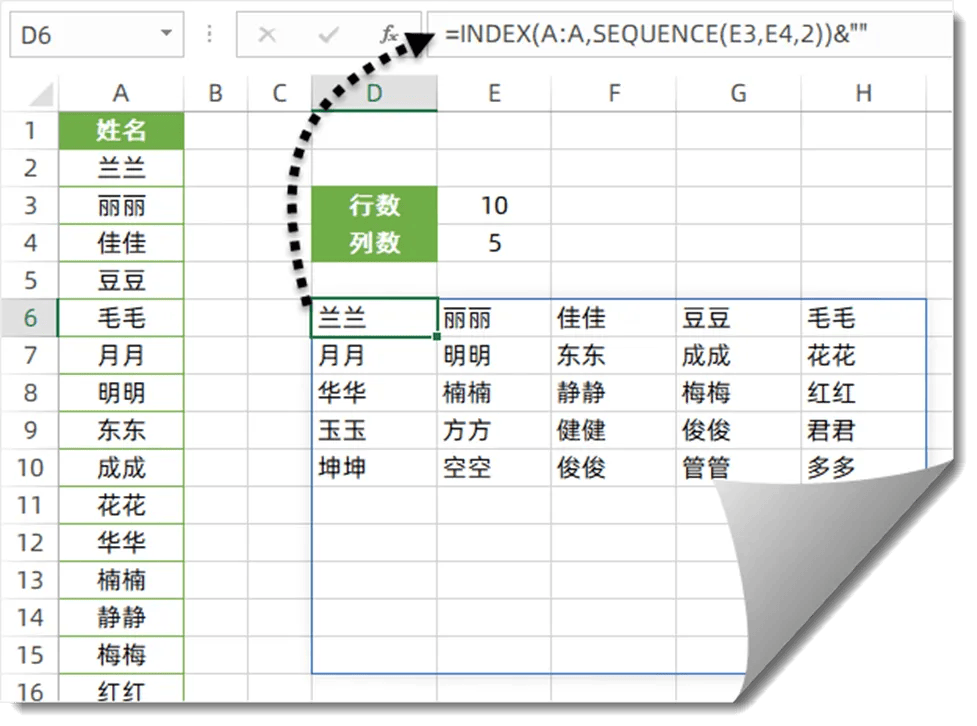Select row 13 header
The image size is (977, 726).
(x=30, y=580)
